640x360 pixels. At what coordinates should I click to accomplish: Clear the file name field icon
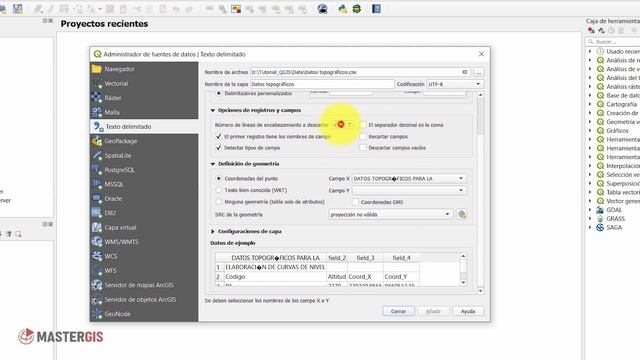pos(464,72)
